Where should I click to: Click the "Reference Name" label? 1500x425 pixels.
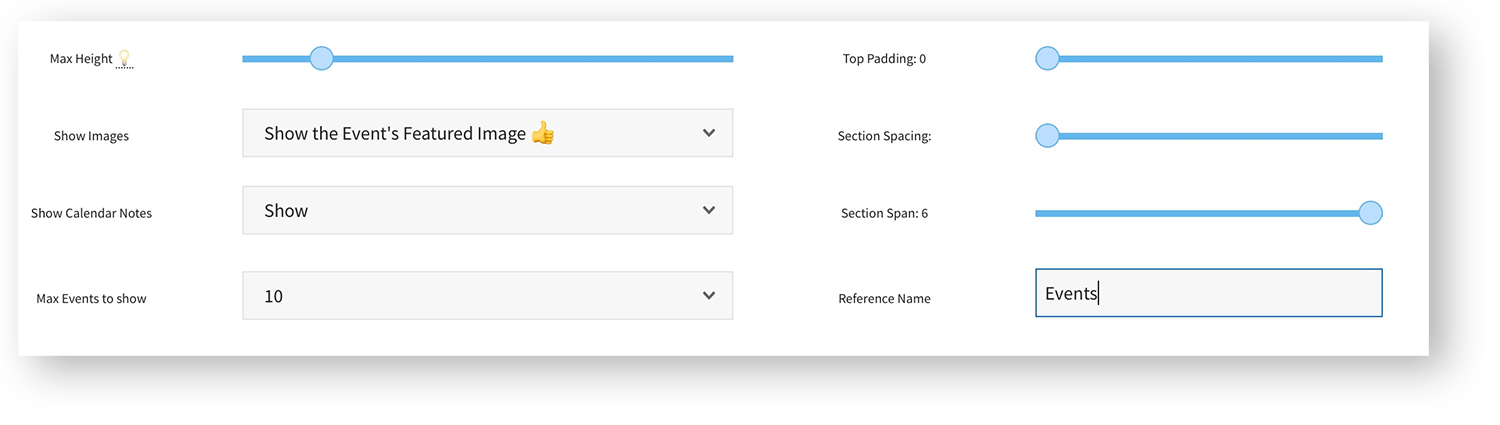(x=884, y=299)
